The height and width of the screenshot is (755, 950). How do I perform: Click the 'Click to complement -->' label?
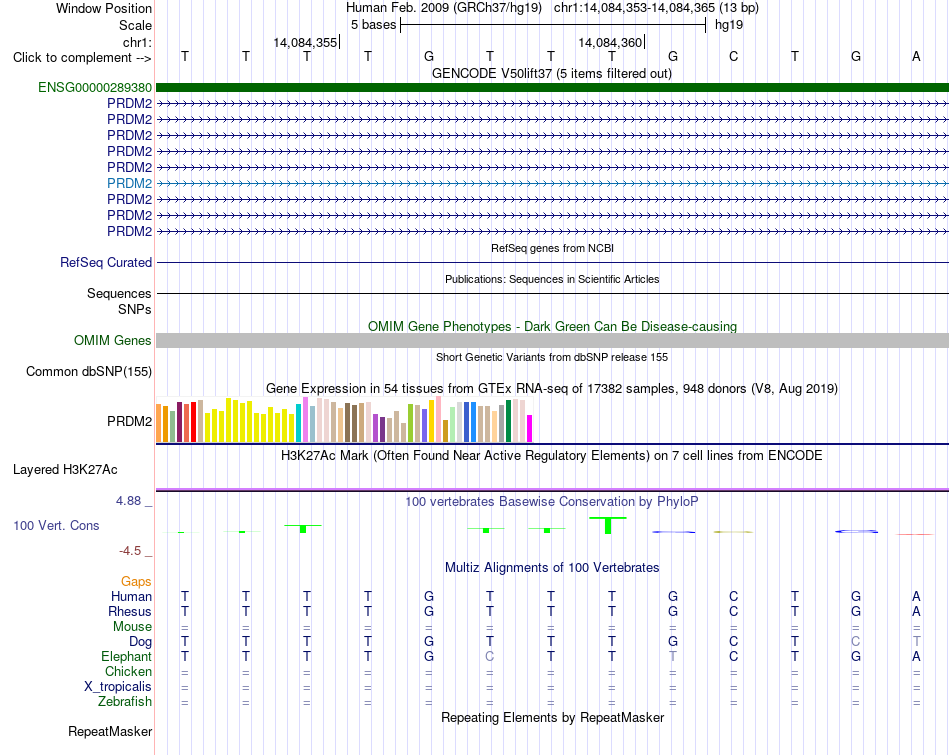pos(82,58)
